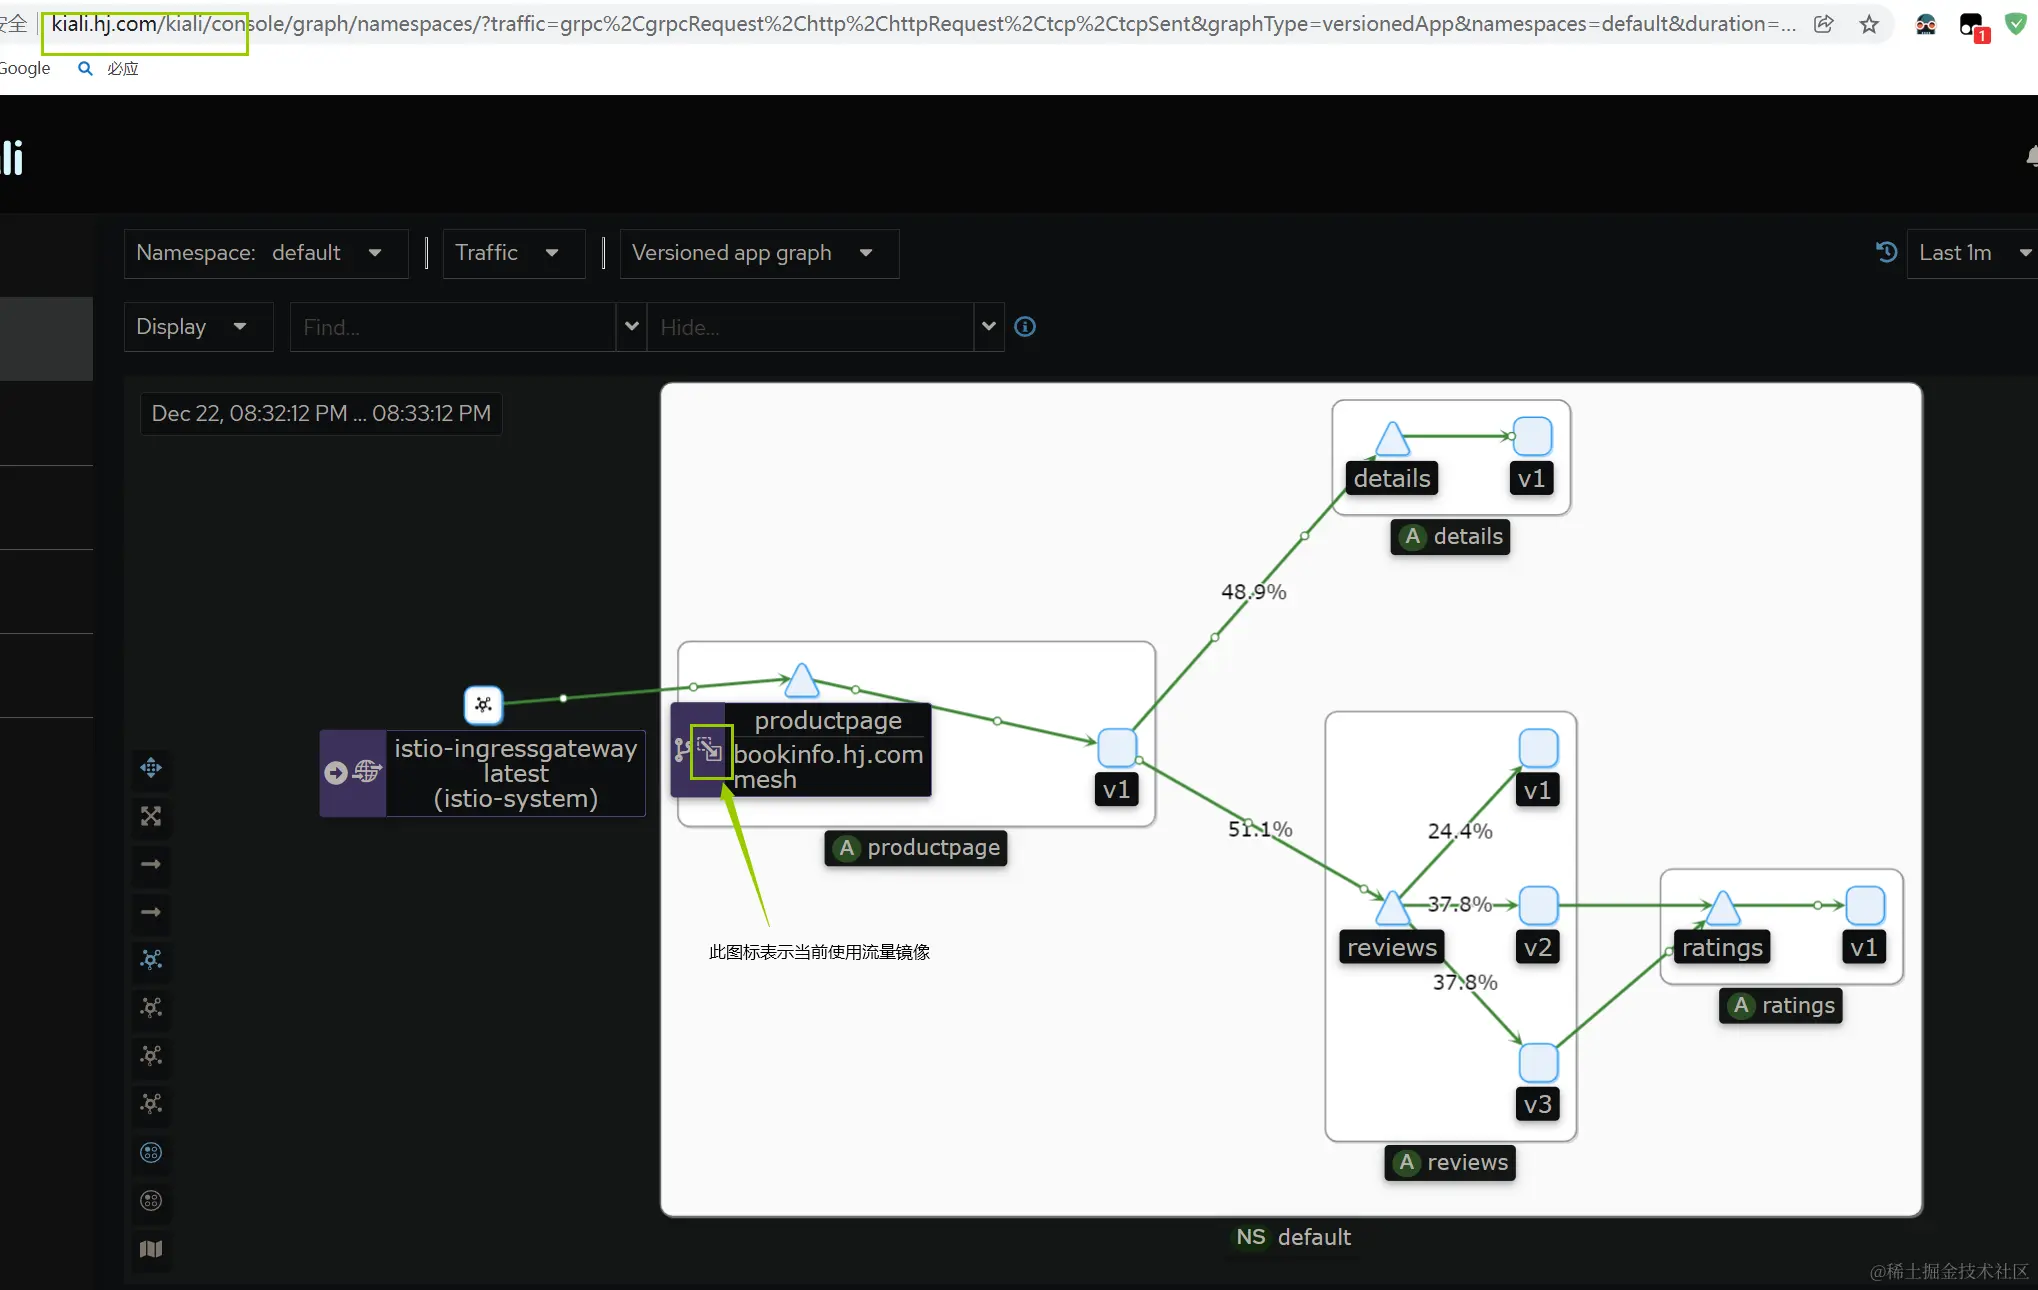The image size is (2038, 1290).
Task: Open the Display options menu
Action: (197, 327)
